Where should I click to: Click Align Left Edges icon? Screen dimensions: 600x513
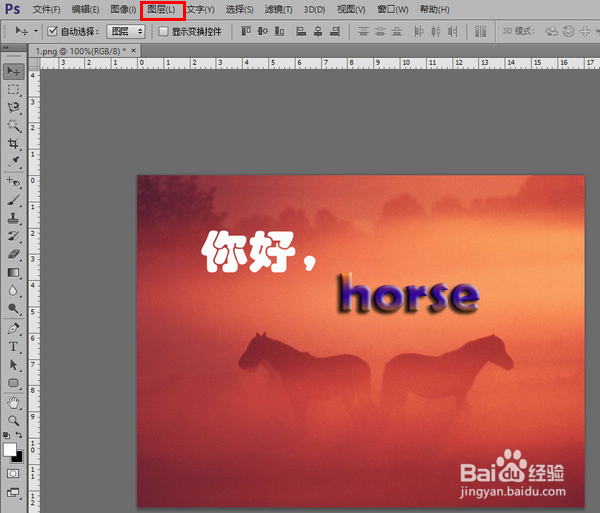[x=301, y=31]
